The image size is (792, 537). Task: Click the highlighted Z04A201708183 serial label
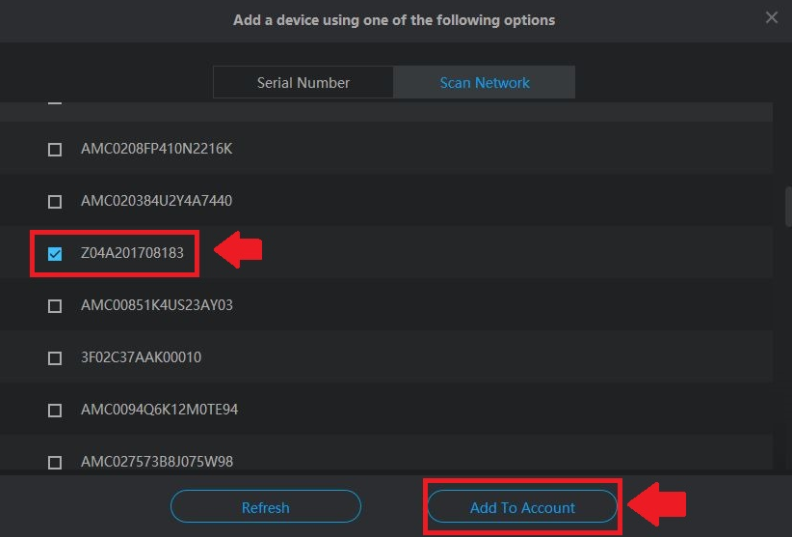tap(132, 253)
